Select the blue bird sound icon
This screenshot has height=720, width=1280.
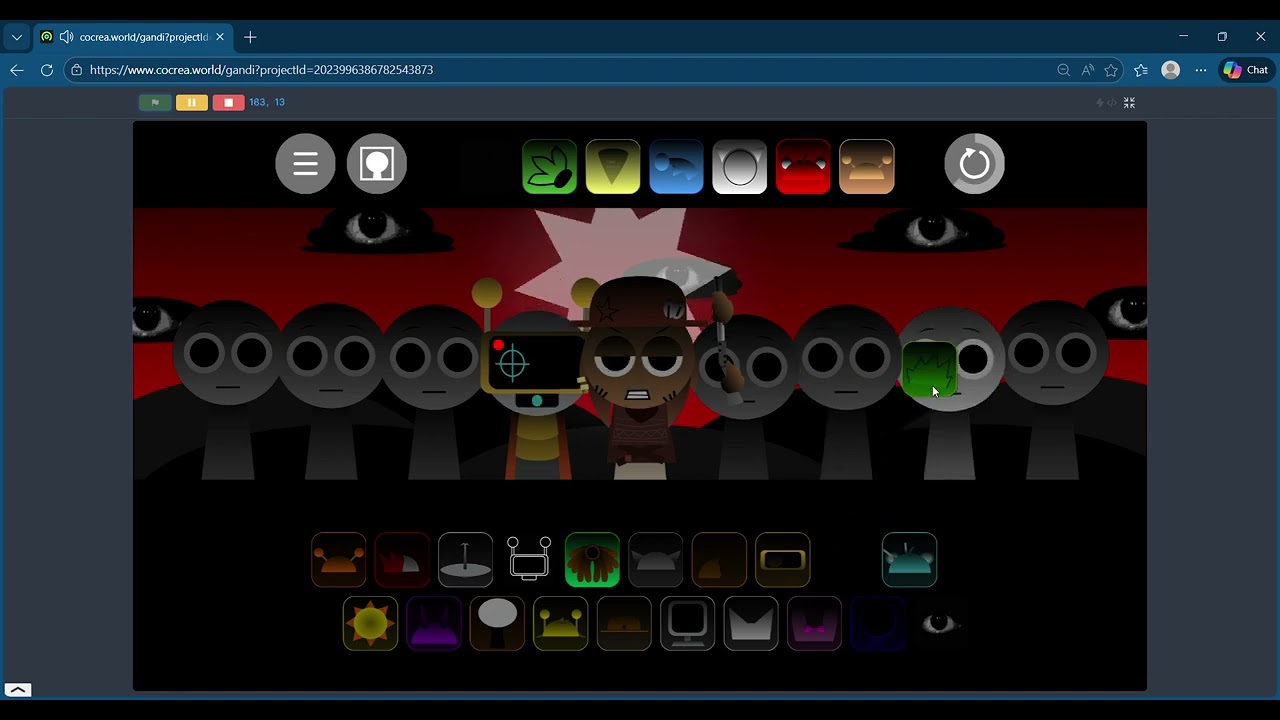tap(676, 167)
